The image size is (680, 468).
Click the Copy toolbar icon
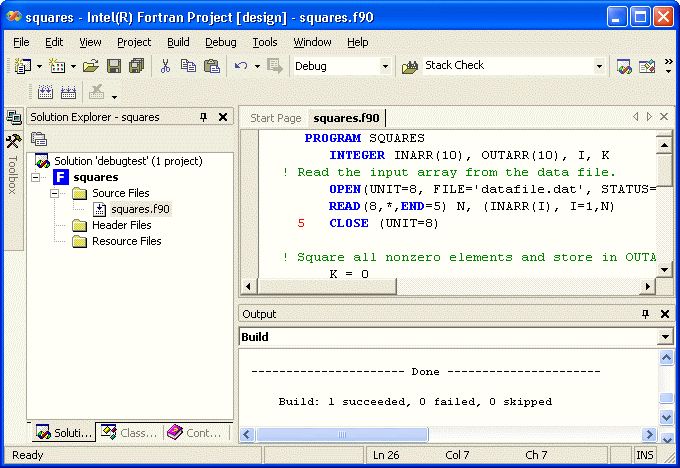coord(188,66)
